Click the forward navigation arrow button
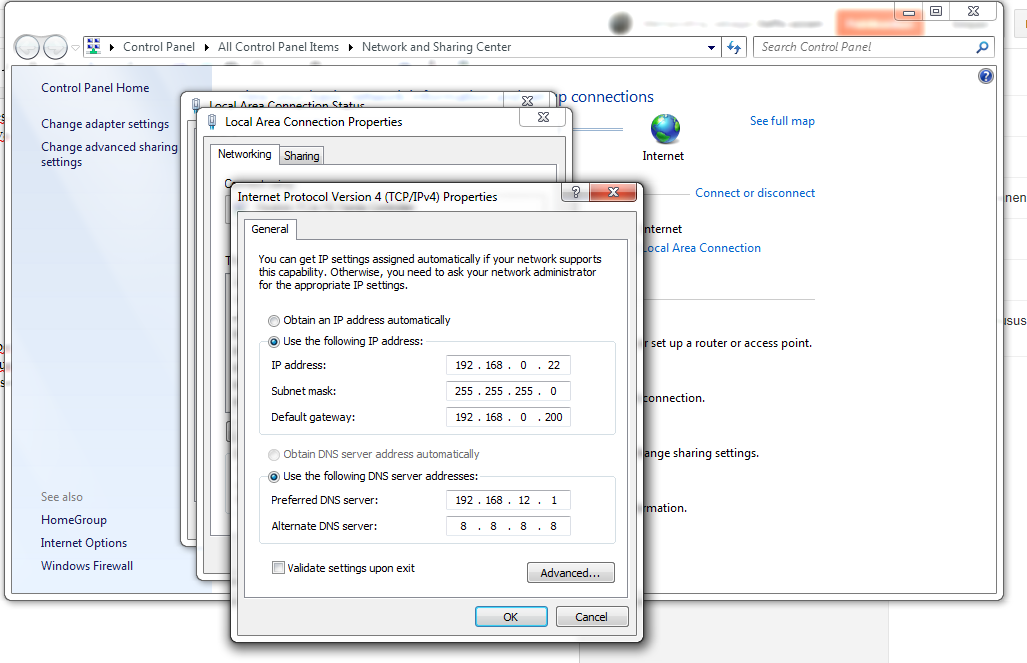 click(55, 47)
